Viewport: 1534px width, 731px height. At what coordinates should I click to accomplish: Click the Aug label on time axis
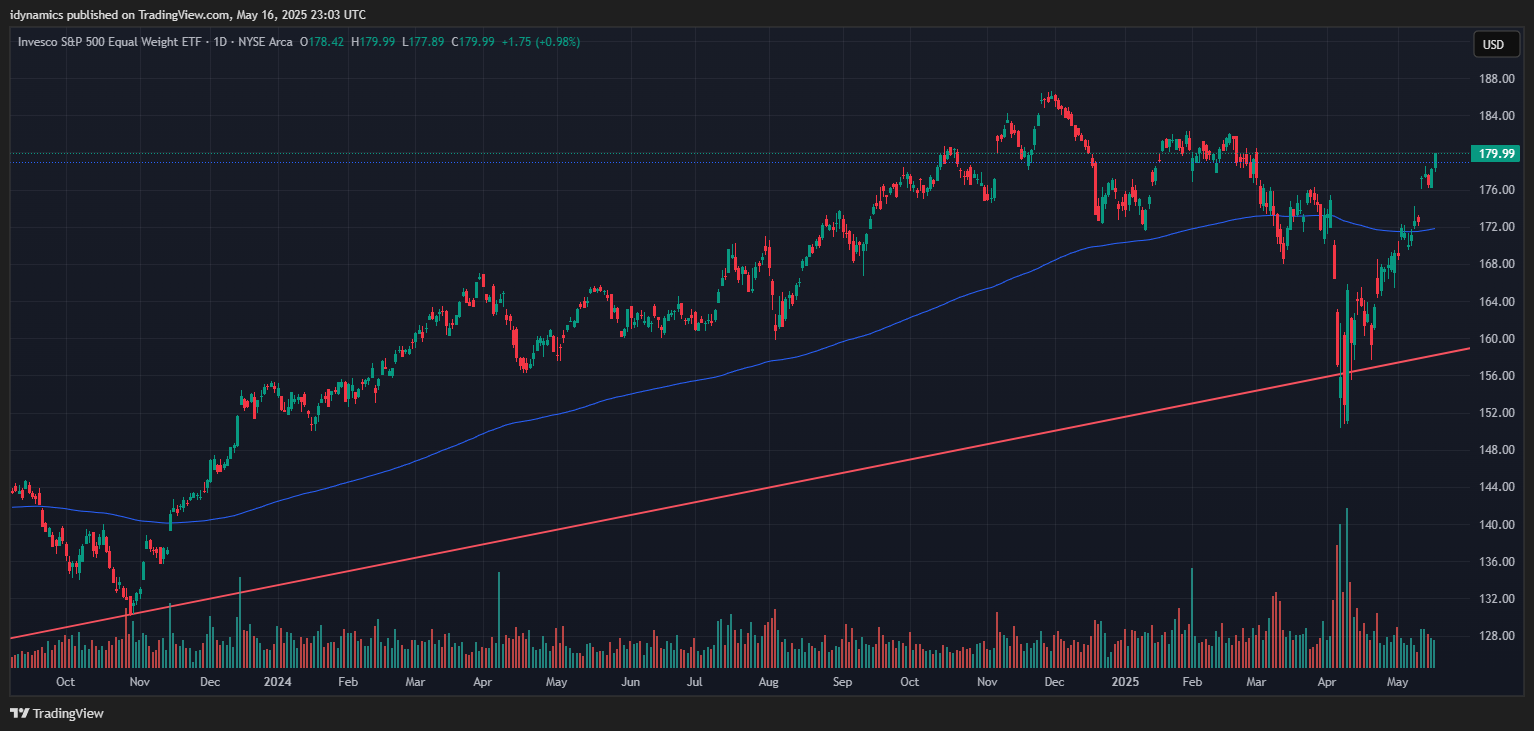coord(768,682)
